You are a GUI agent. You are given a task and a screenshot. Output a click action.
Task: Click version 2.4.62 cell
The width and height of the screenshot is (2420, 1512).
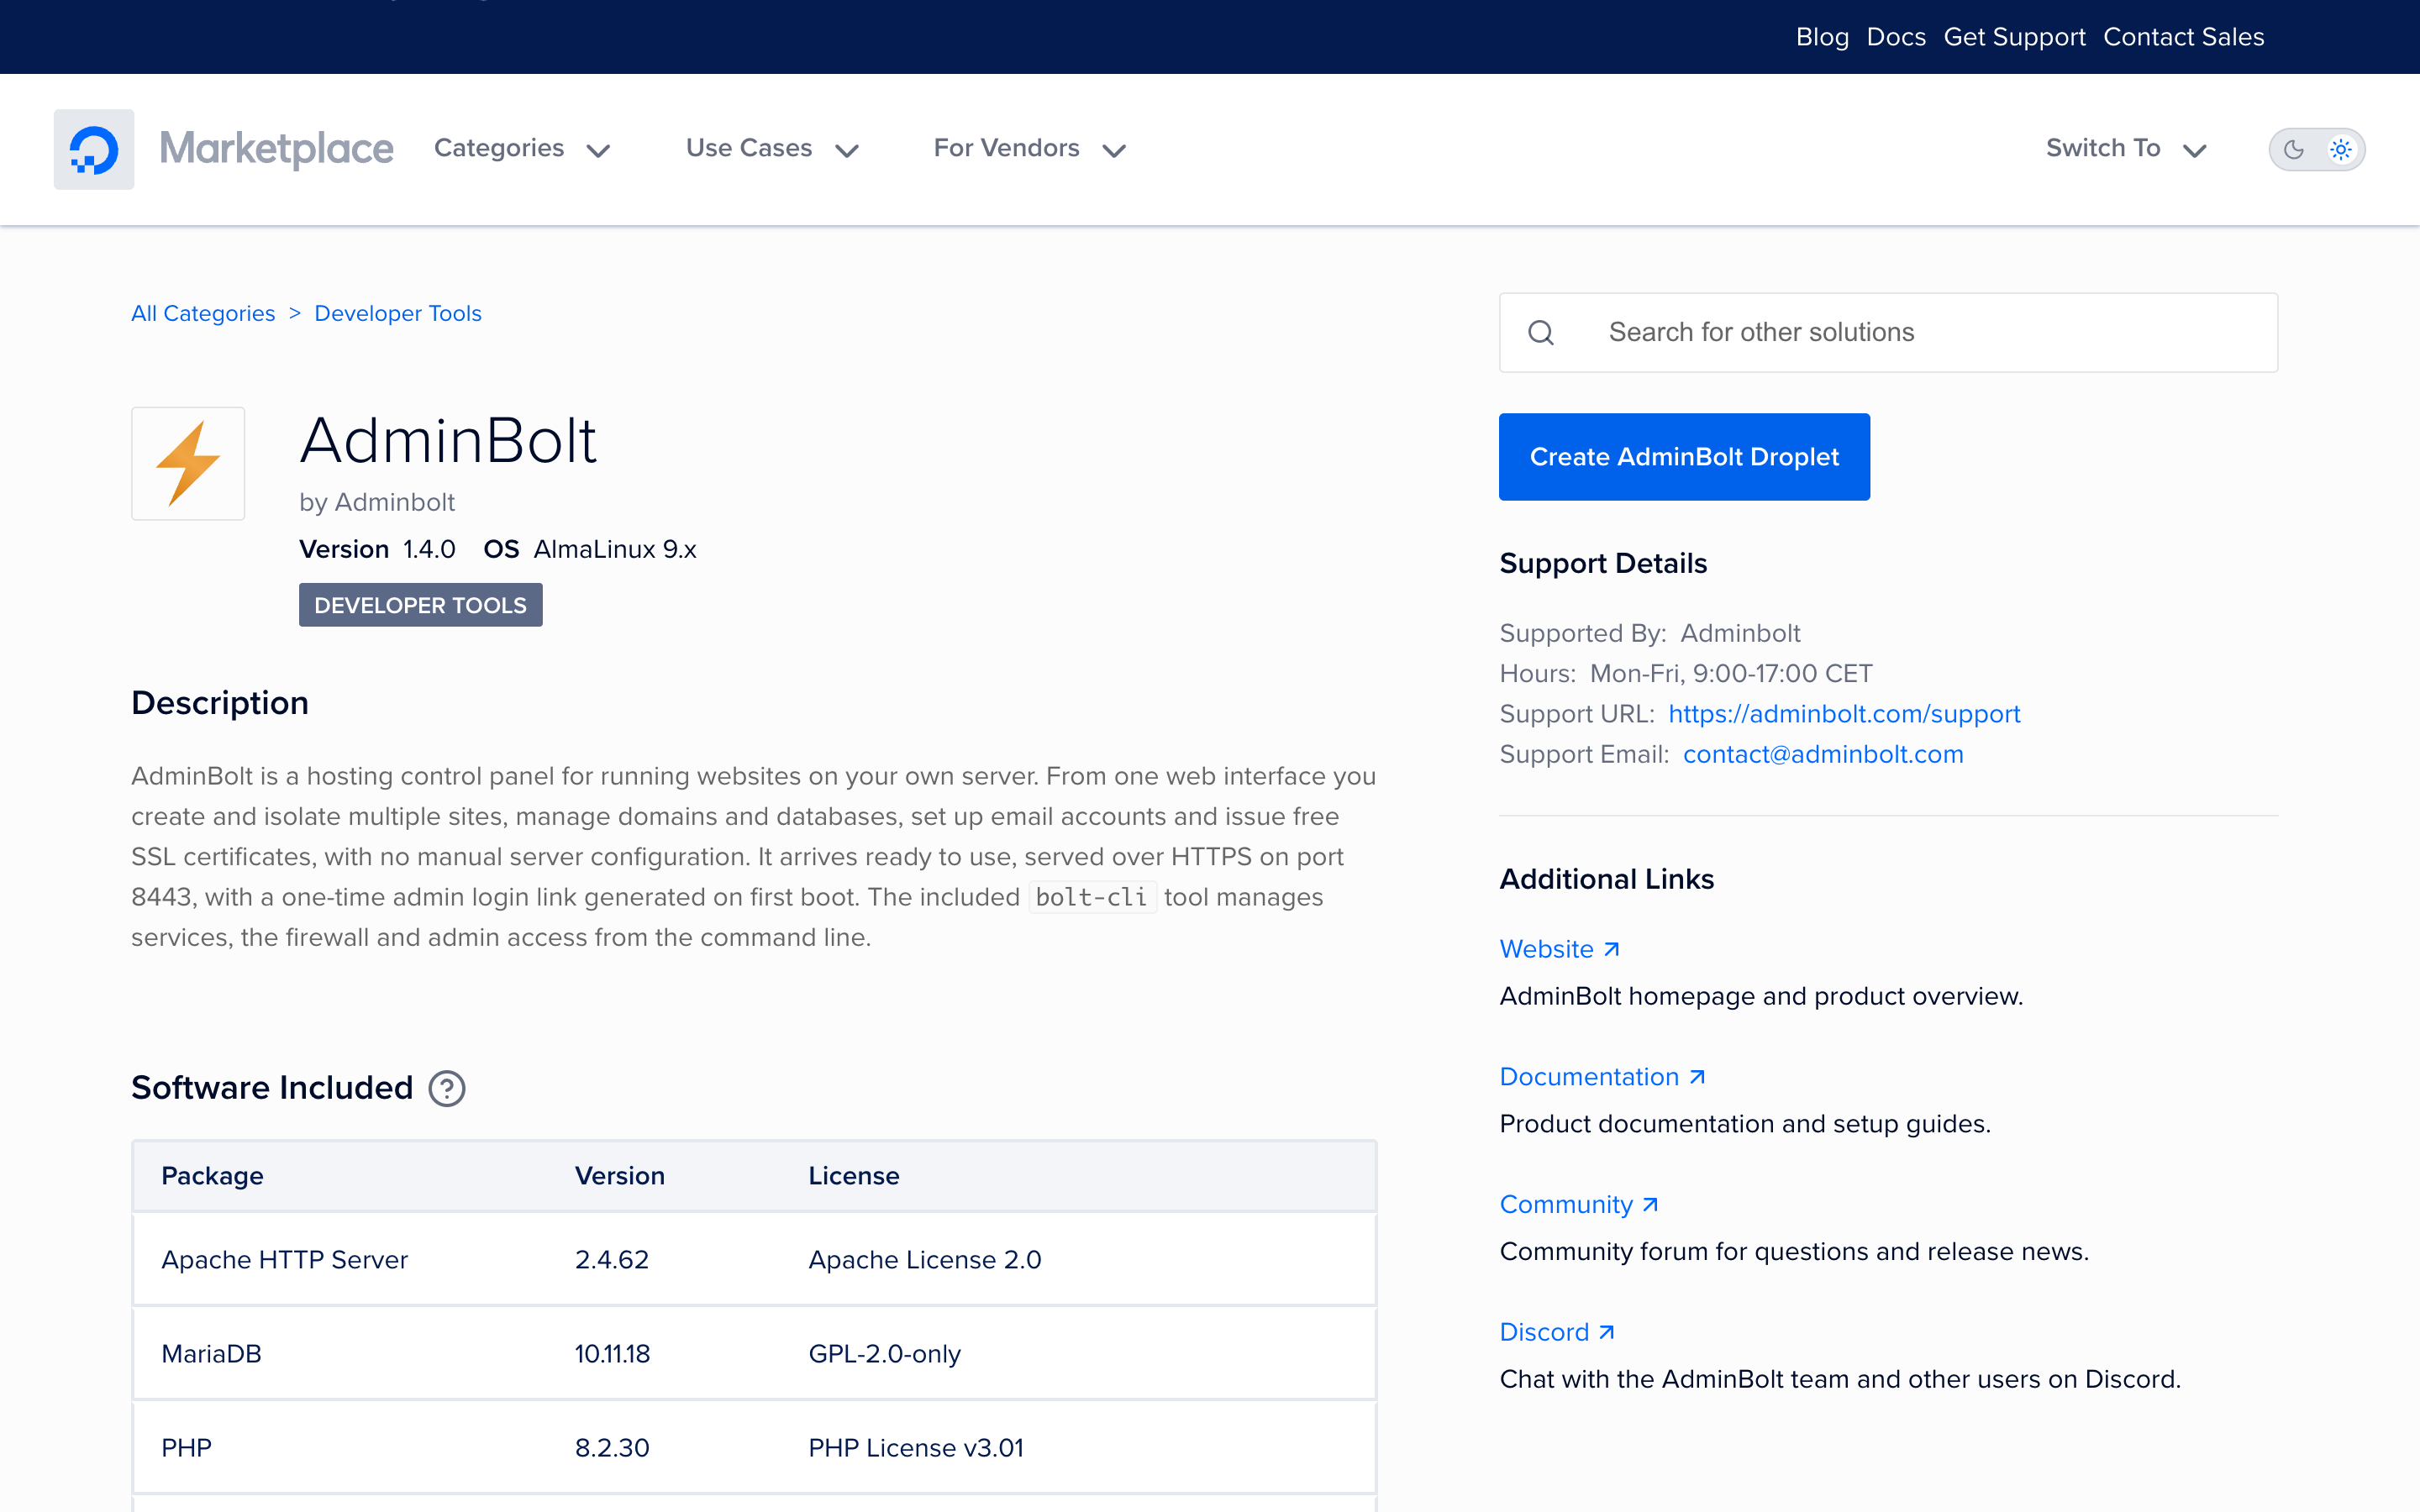[x=612, y=1260]
